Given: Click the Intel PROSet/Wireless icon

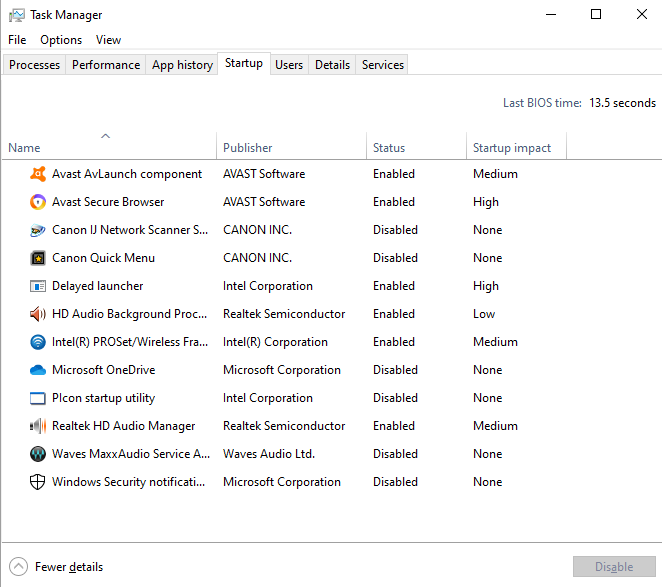Looking at the screenshot, I should [38, 342].
